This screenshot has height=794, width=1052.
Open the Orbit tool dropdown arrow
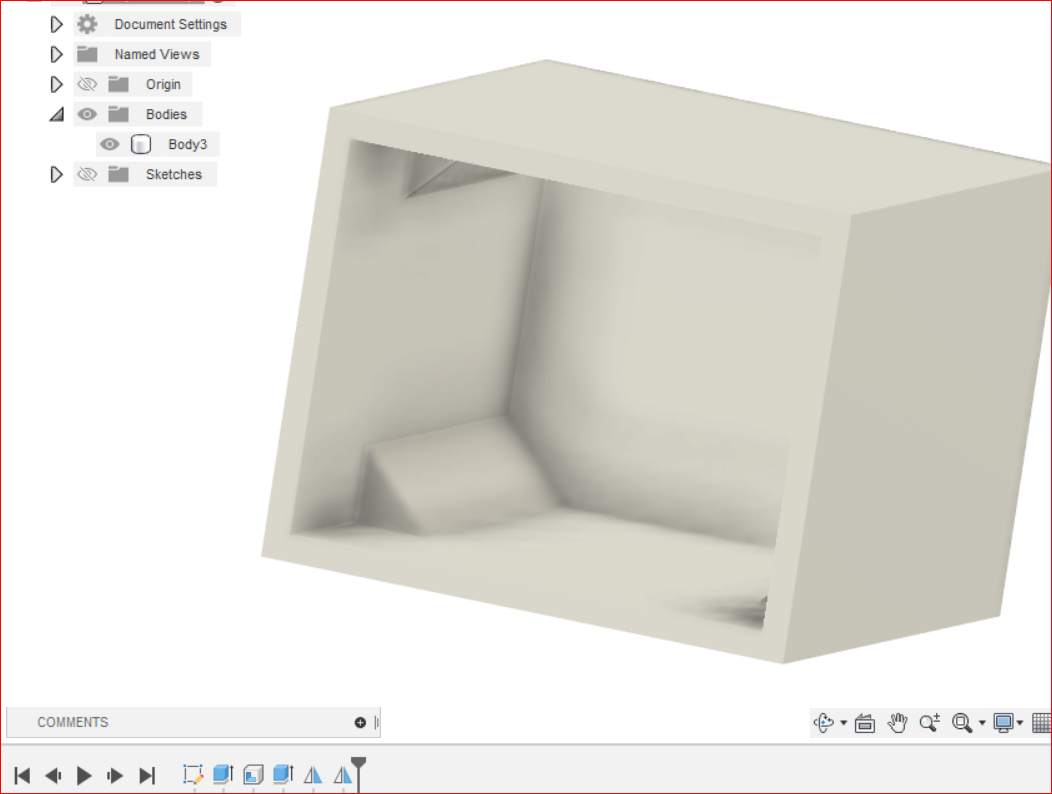[844, 722]
